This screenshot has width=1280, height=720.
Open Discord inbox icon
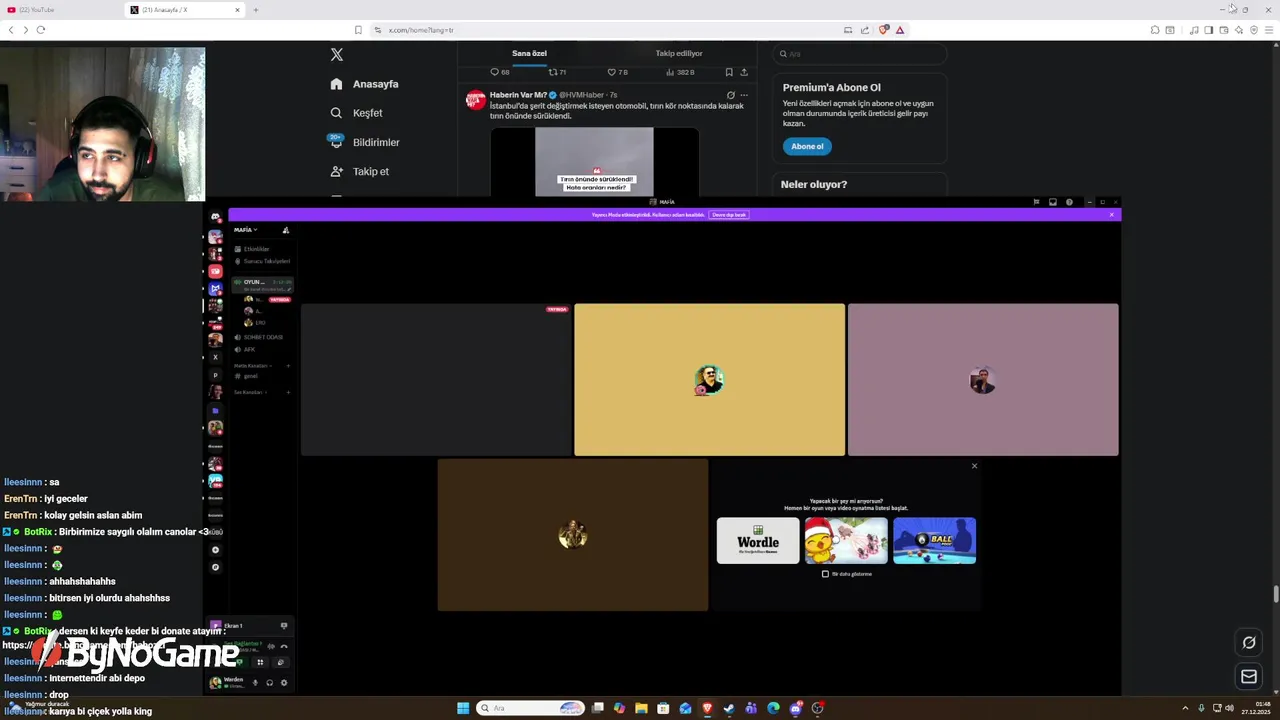1052,202
